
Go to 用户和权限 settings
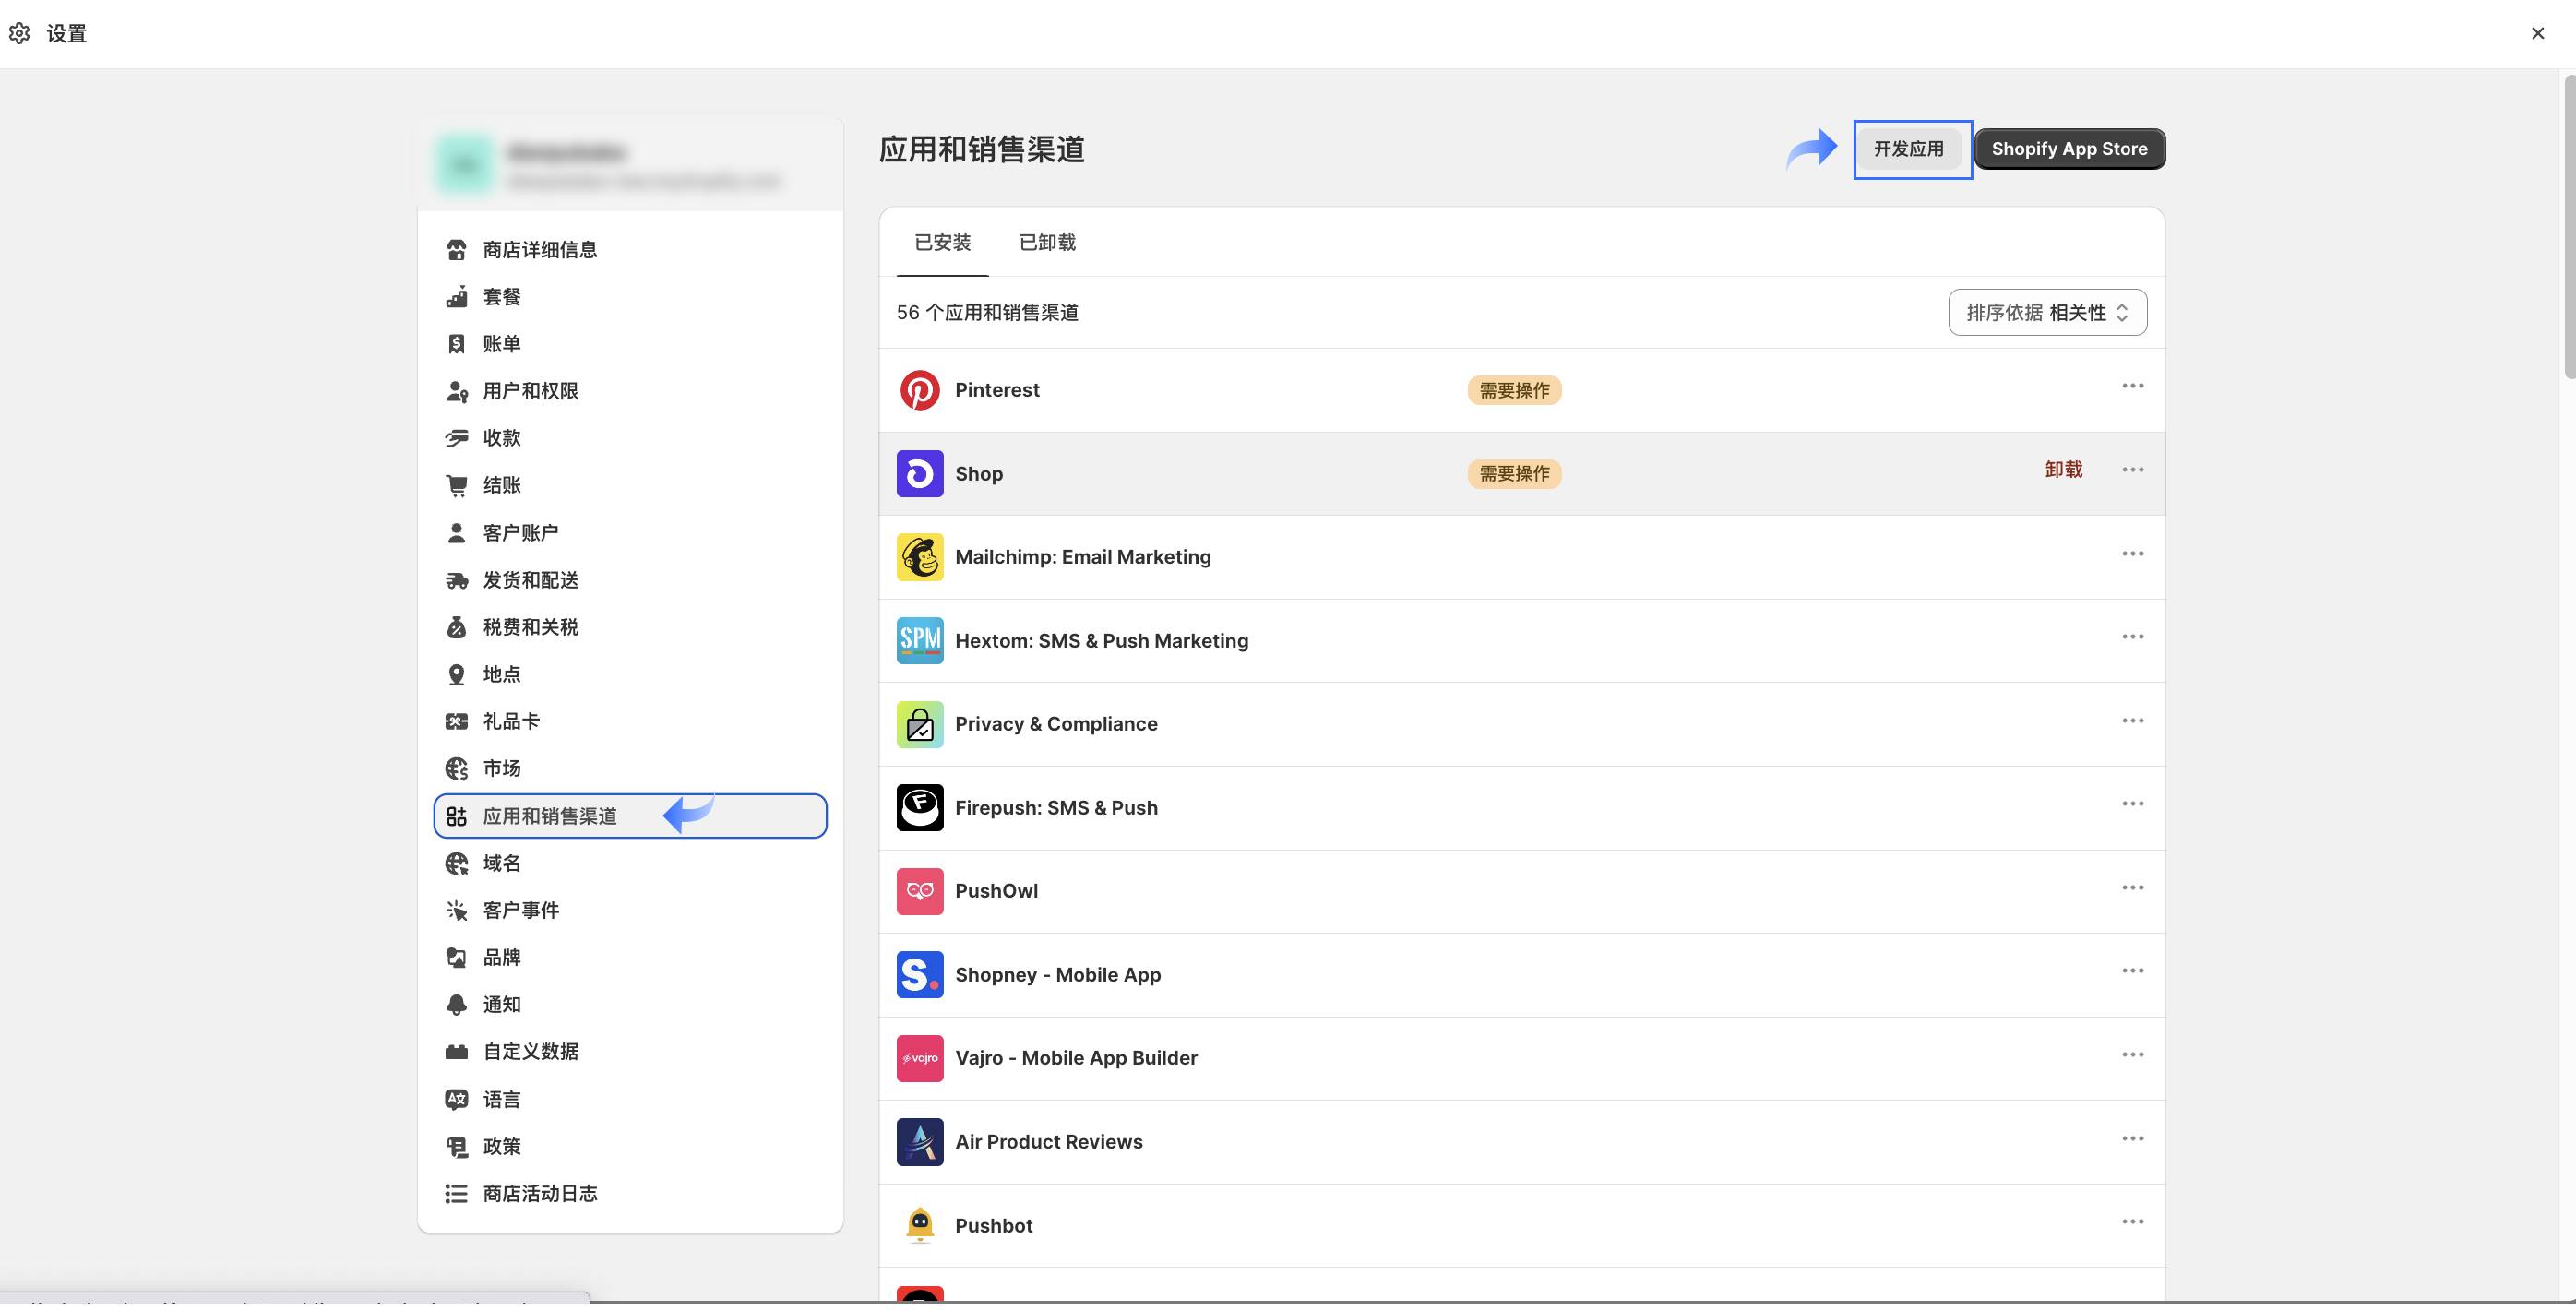(x=530, y=391)
